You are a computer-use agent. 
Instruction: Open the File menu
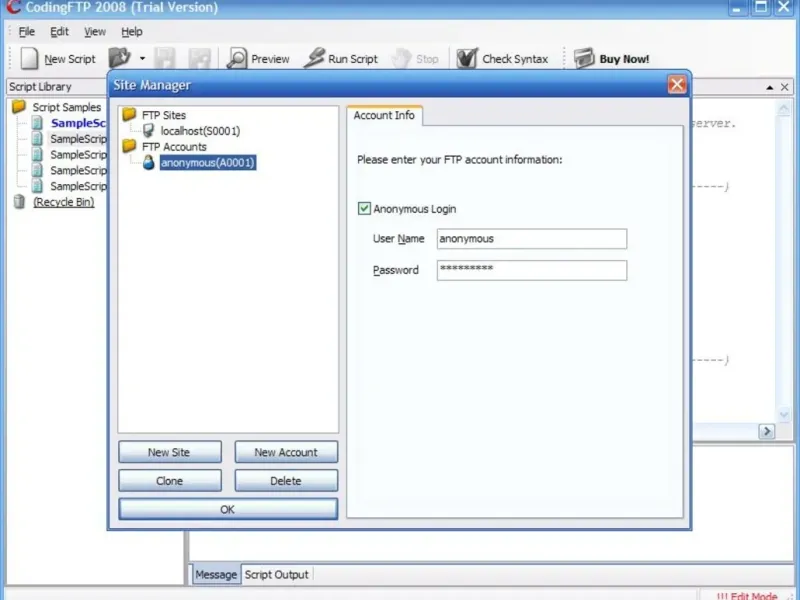pos(27,32)
